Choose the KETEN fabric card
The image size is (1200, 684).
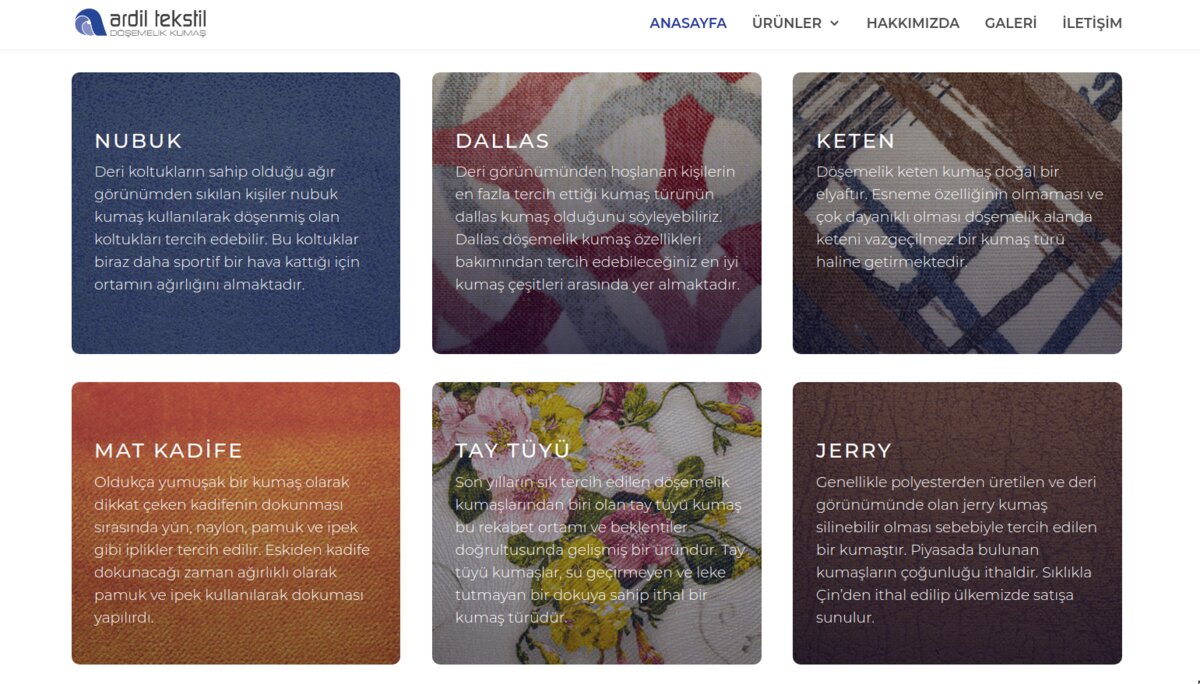pyautogui.click(x=957, y=213)
